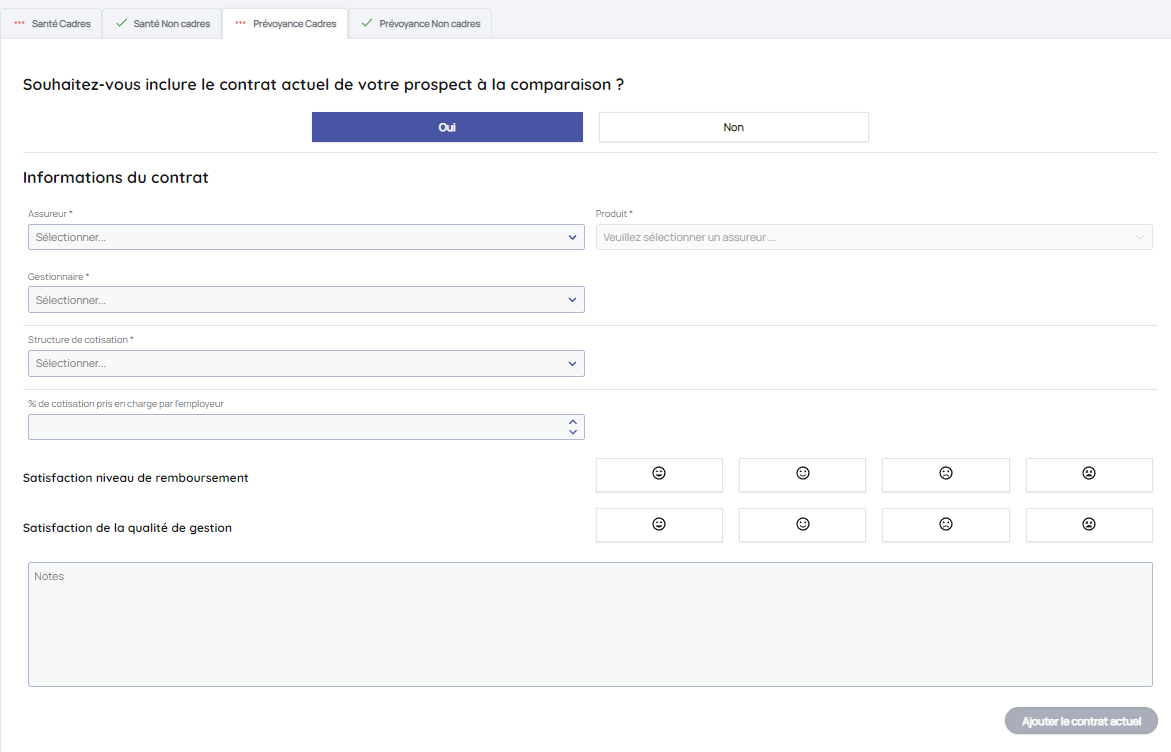Viewport: 1171px width, 752px height.
Task: Rate reimbursement level with the smiling face
Action: [x=802, y=474]
